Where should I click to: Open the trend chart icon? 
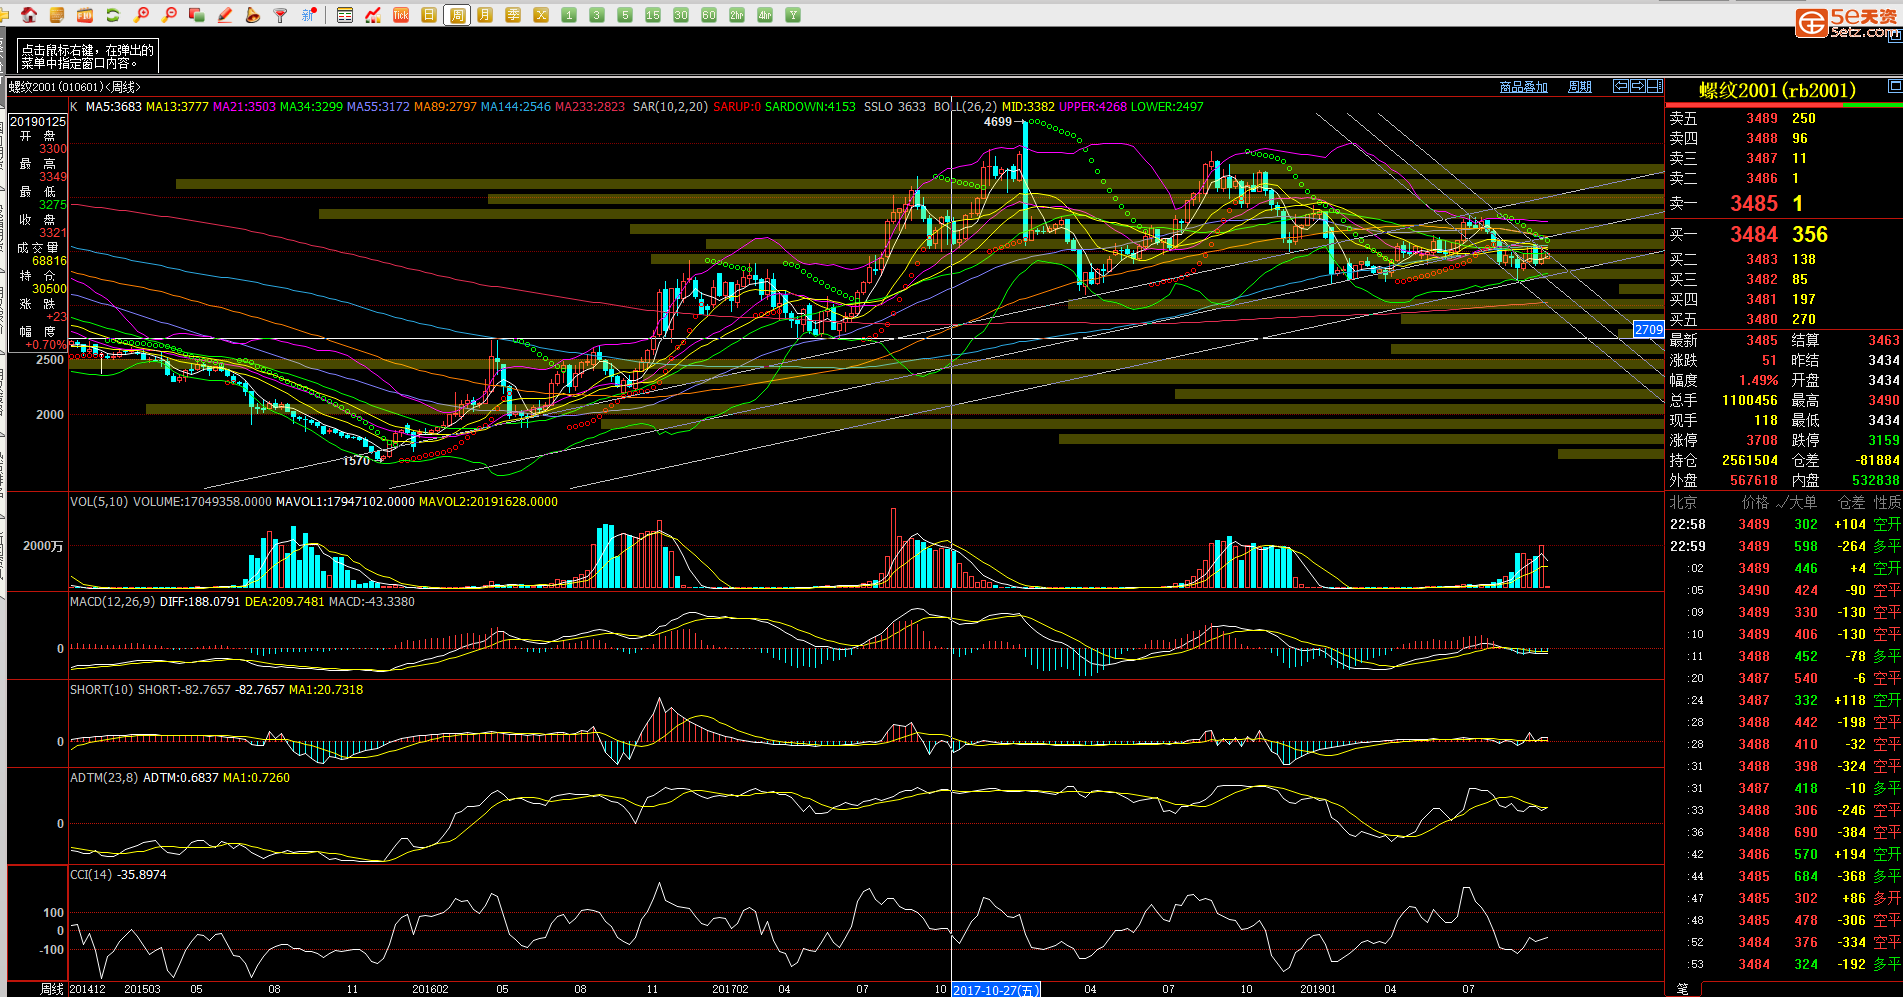[x=373, y=15]
